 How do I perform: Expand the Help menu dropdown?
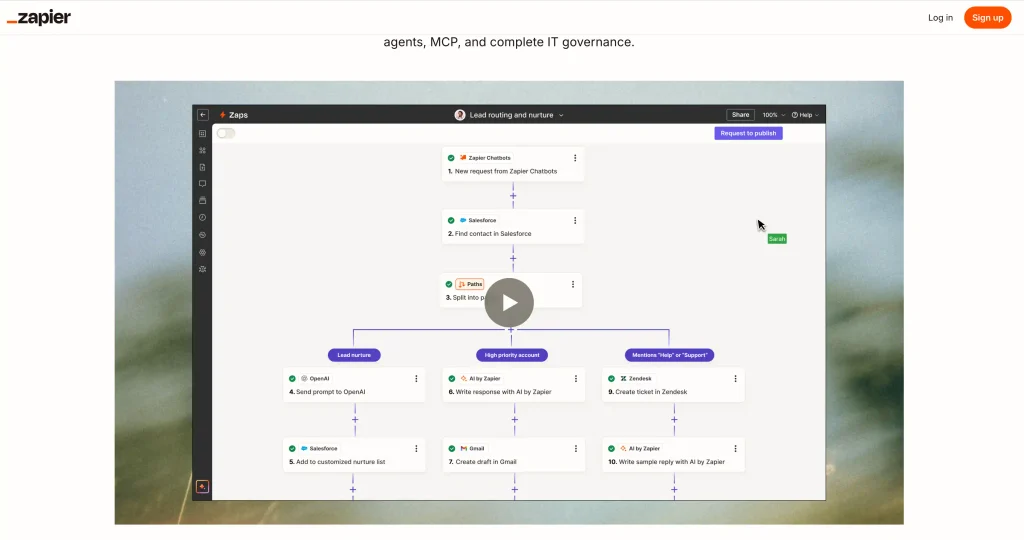click(x=805, y=115)
